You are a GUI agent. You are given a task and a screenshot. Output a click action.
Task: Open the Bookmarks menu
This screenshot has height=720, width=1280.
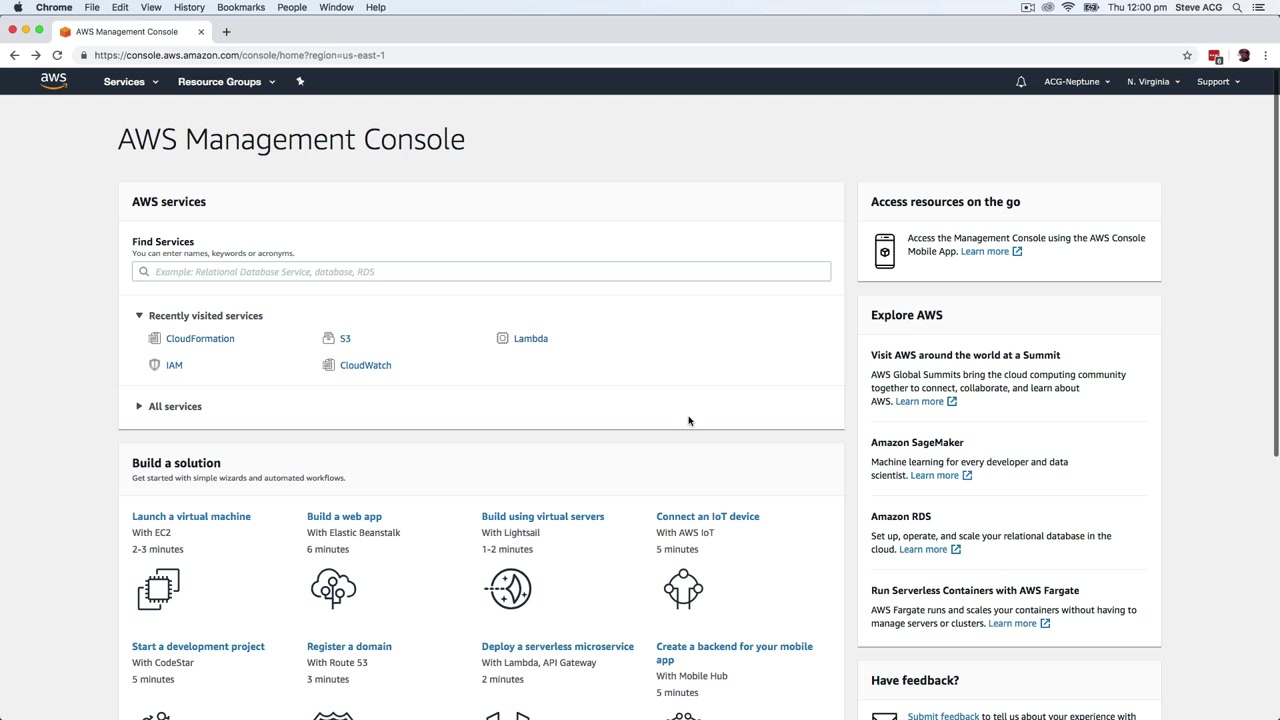(x=241, y=7)
